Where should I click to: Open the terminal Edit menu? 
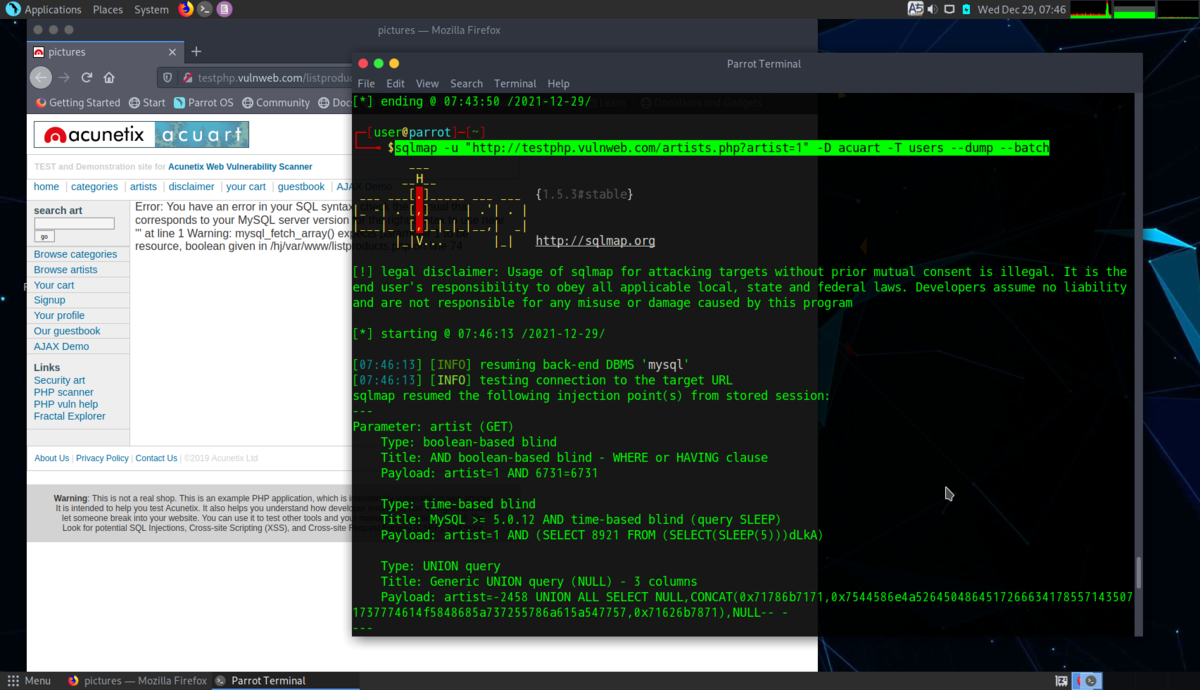[396, 84]
